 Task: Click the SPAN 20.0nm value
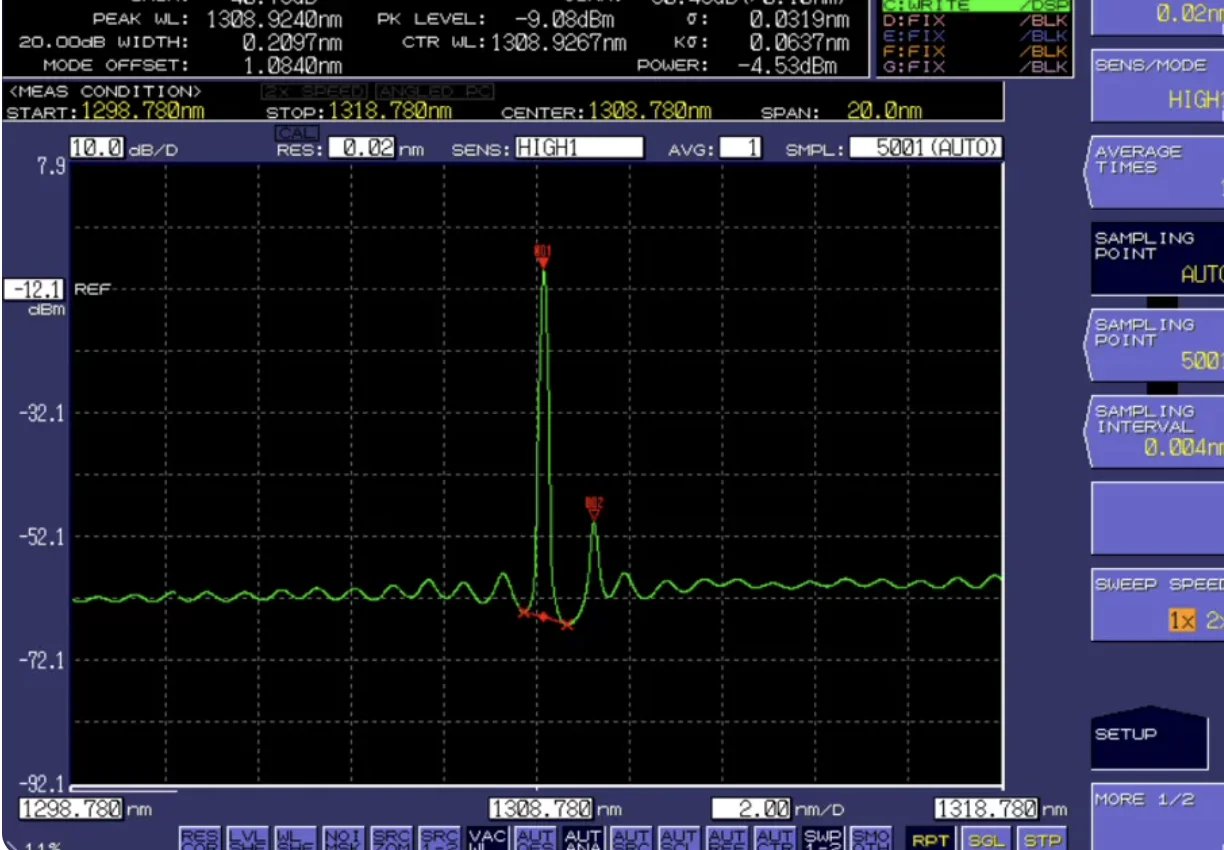[884, 111]
